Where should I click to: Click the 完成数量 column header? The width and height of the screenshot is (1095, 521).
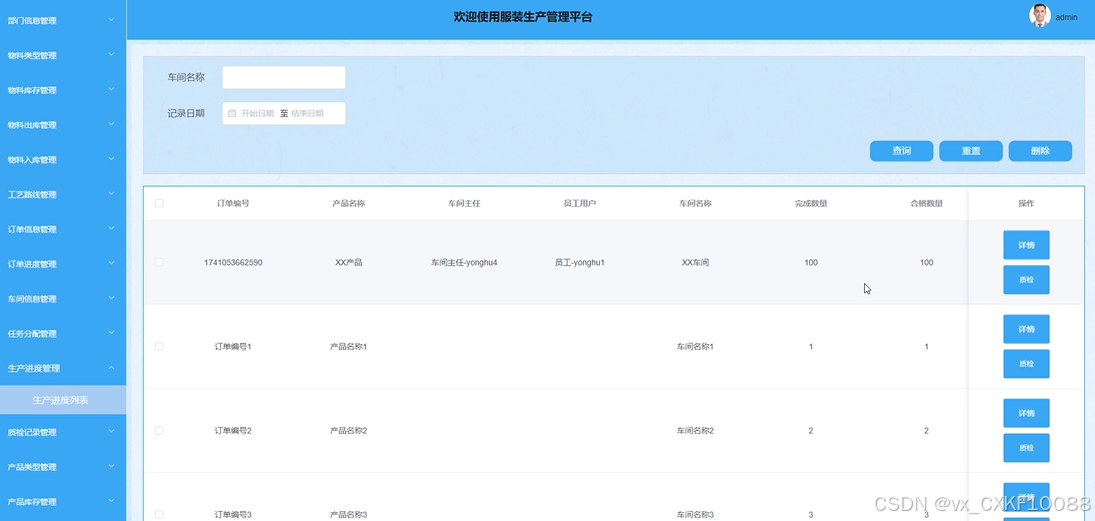click(811, 203)
